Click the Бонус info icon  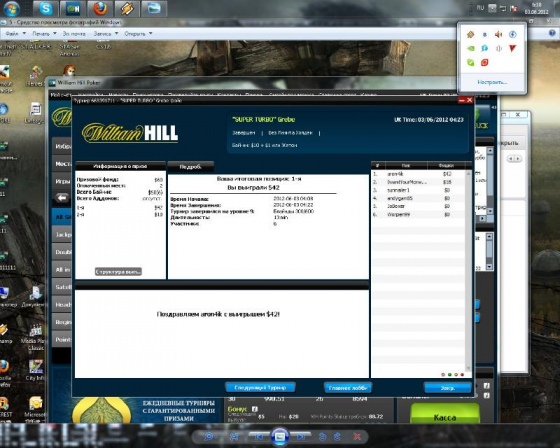point(255,409)
